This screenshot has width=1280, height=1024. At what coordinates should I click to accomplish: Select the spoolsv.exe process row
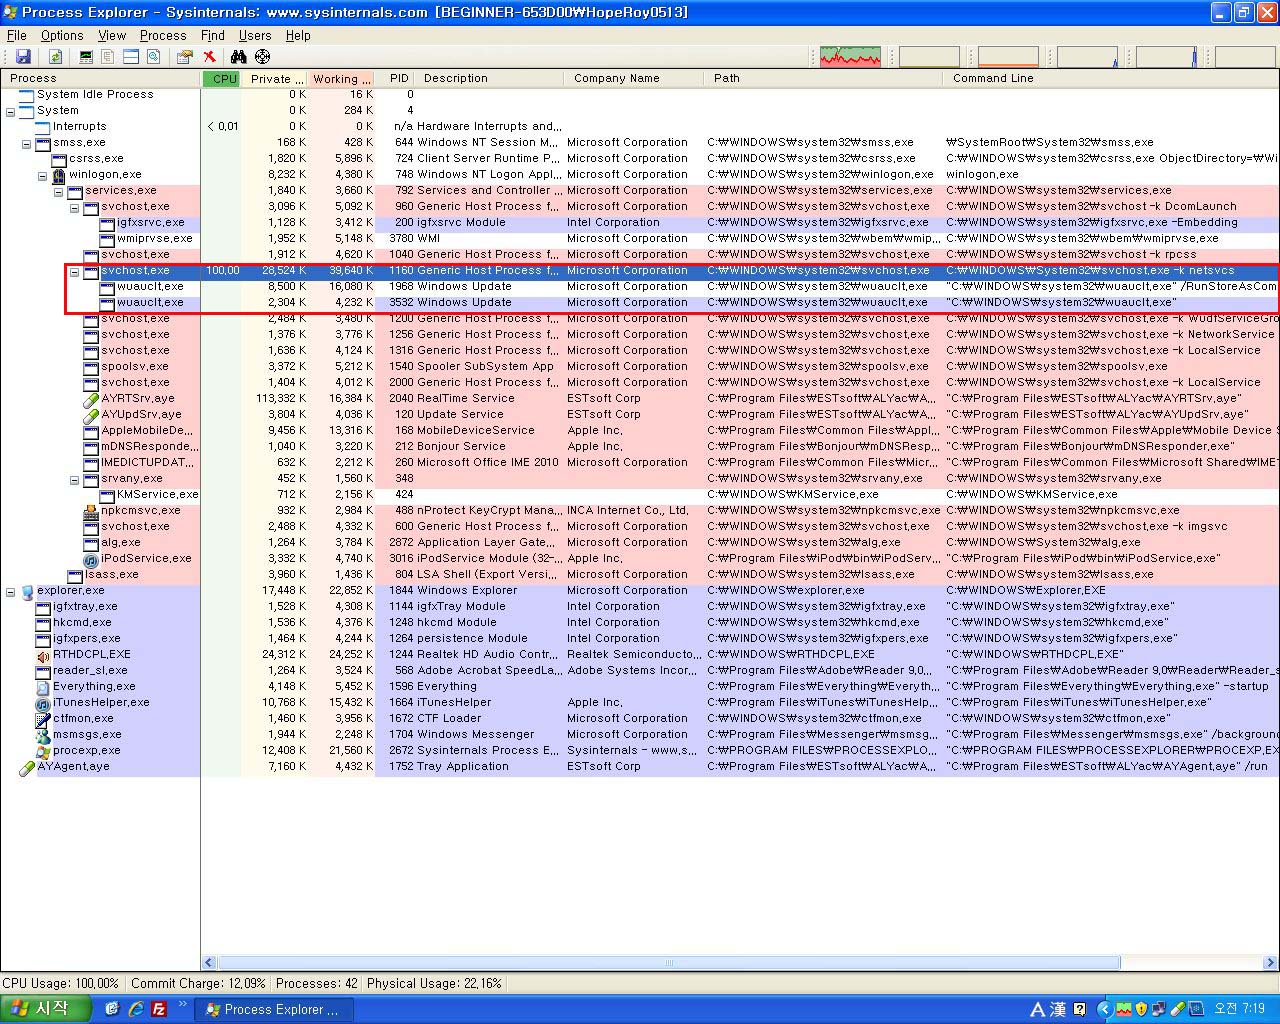click(640, 366)
